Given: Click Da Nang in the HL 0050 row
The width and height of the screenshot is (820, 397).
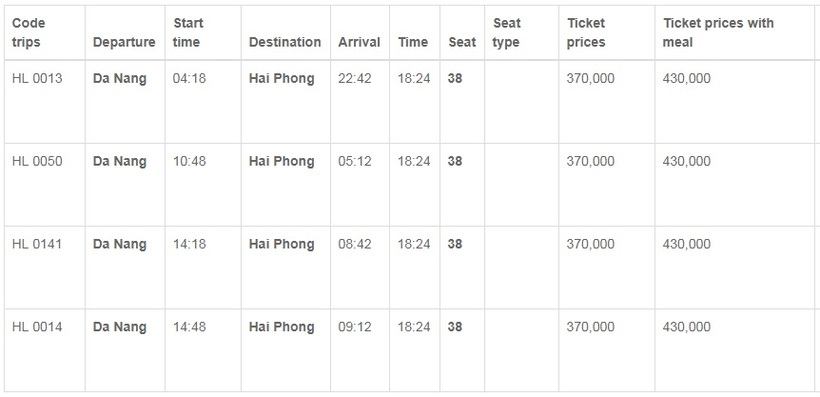Looking at the screenshot, I should pos(120,161).
